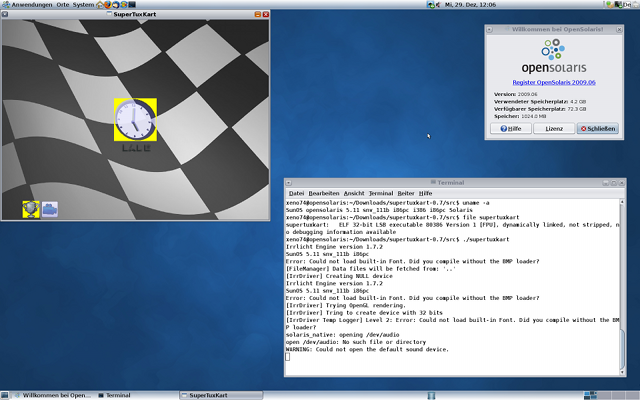Screen dimensions: 640x400
Task: Open the package manager launcher in top panel
Action: pos(124,4)
